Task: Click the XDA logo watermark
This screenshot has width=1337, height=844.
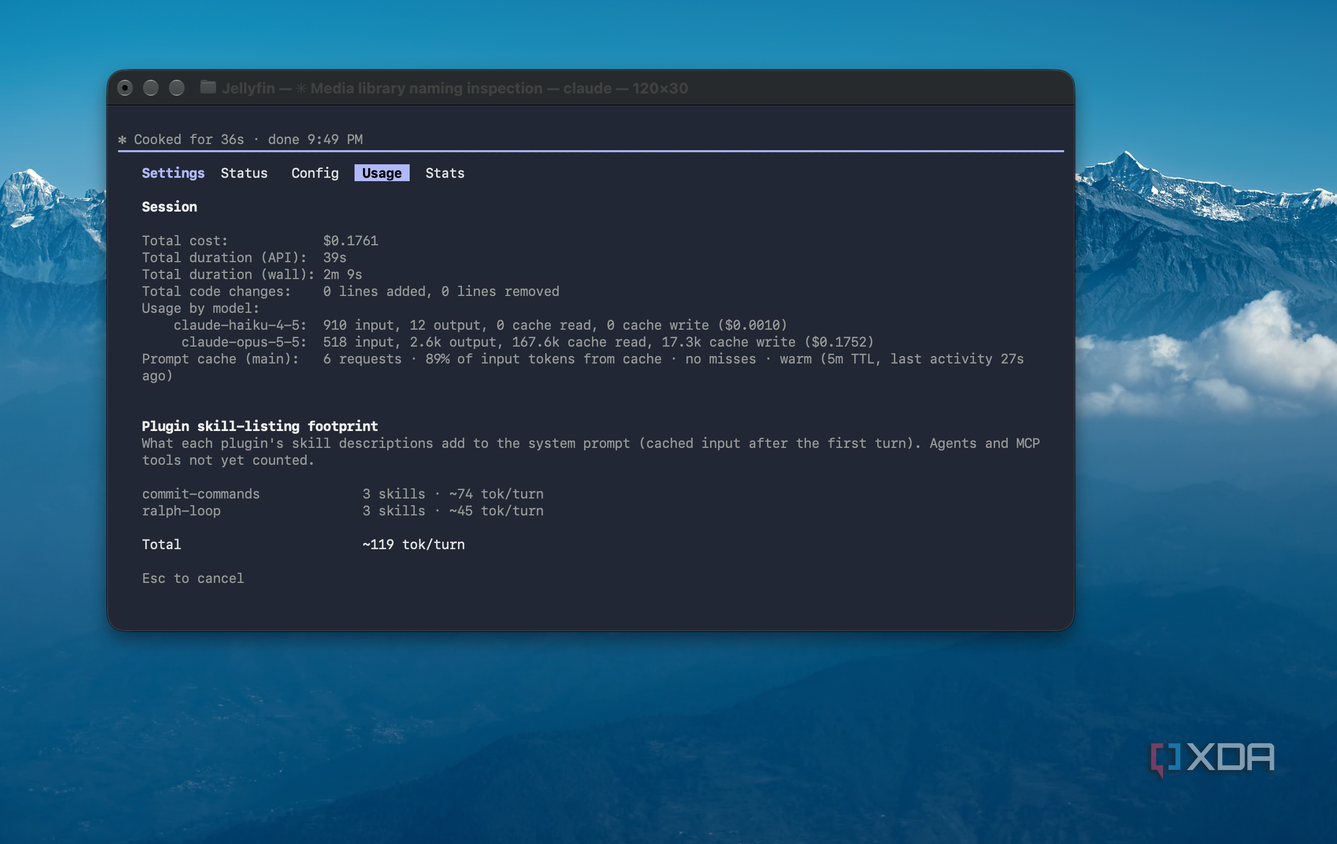Action: (1212, 759)
